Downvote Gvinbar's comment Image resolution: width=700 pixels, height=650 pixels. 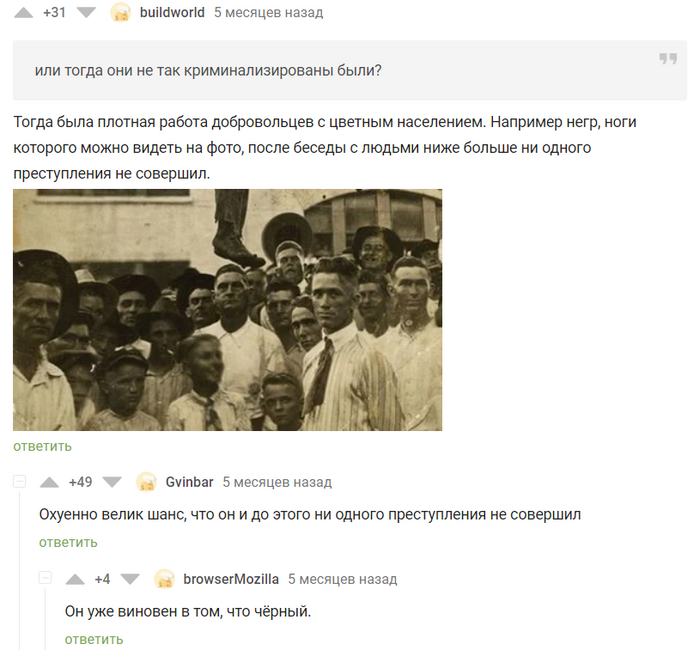(x=112, y=482)
